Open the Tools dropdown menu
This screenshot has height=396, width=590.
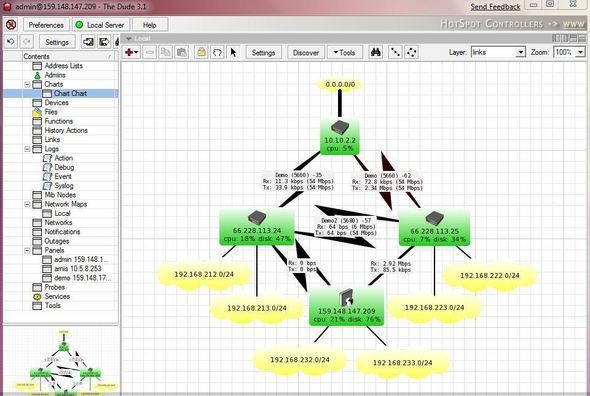(345, 52)
